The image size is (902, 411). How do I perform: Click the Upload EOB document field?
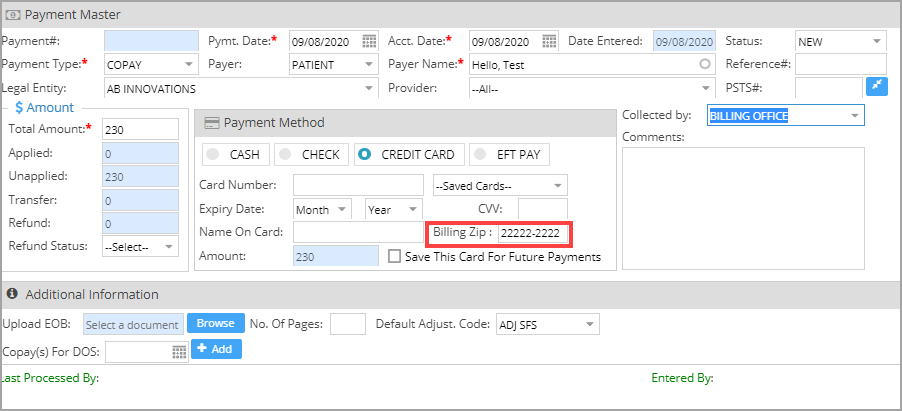[x=133, y=324]
